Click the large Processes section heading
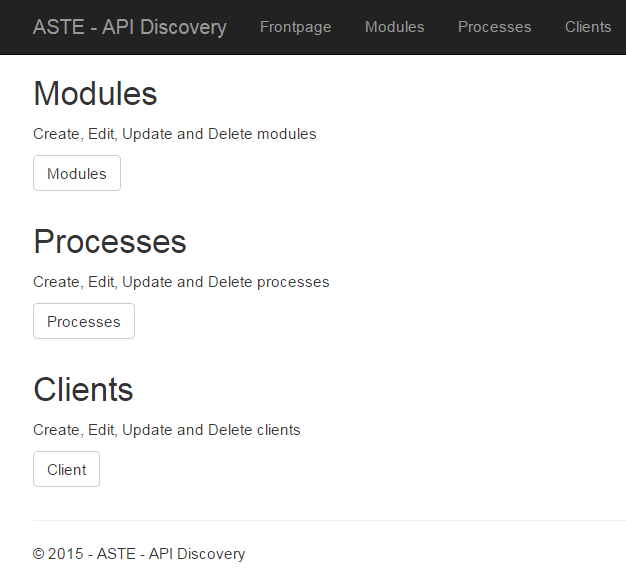Image resolution: width=626 pixels, height=579 pixels. 110,242
